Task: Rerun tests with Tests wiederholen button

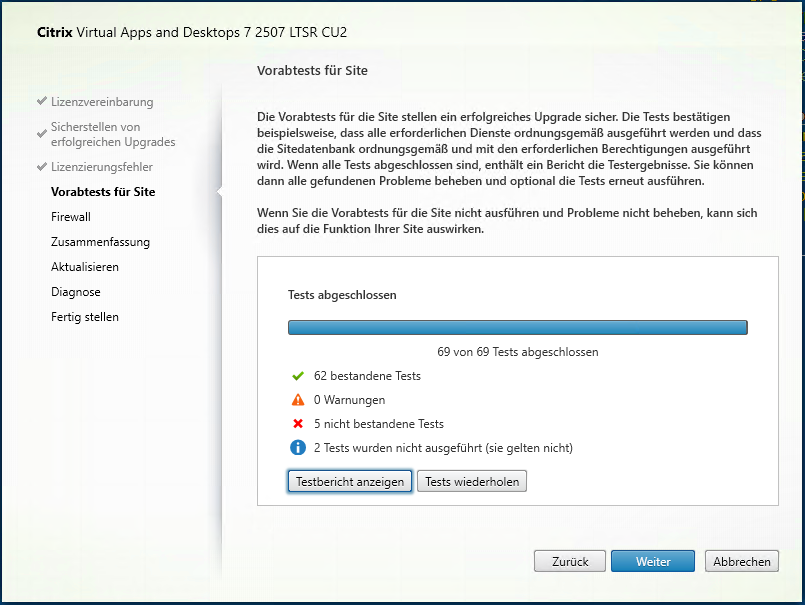Action: 472,481
